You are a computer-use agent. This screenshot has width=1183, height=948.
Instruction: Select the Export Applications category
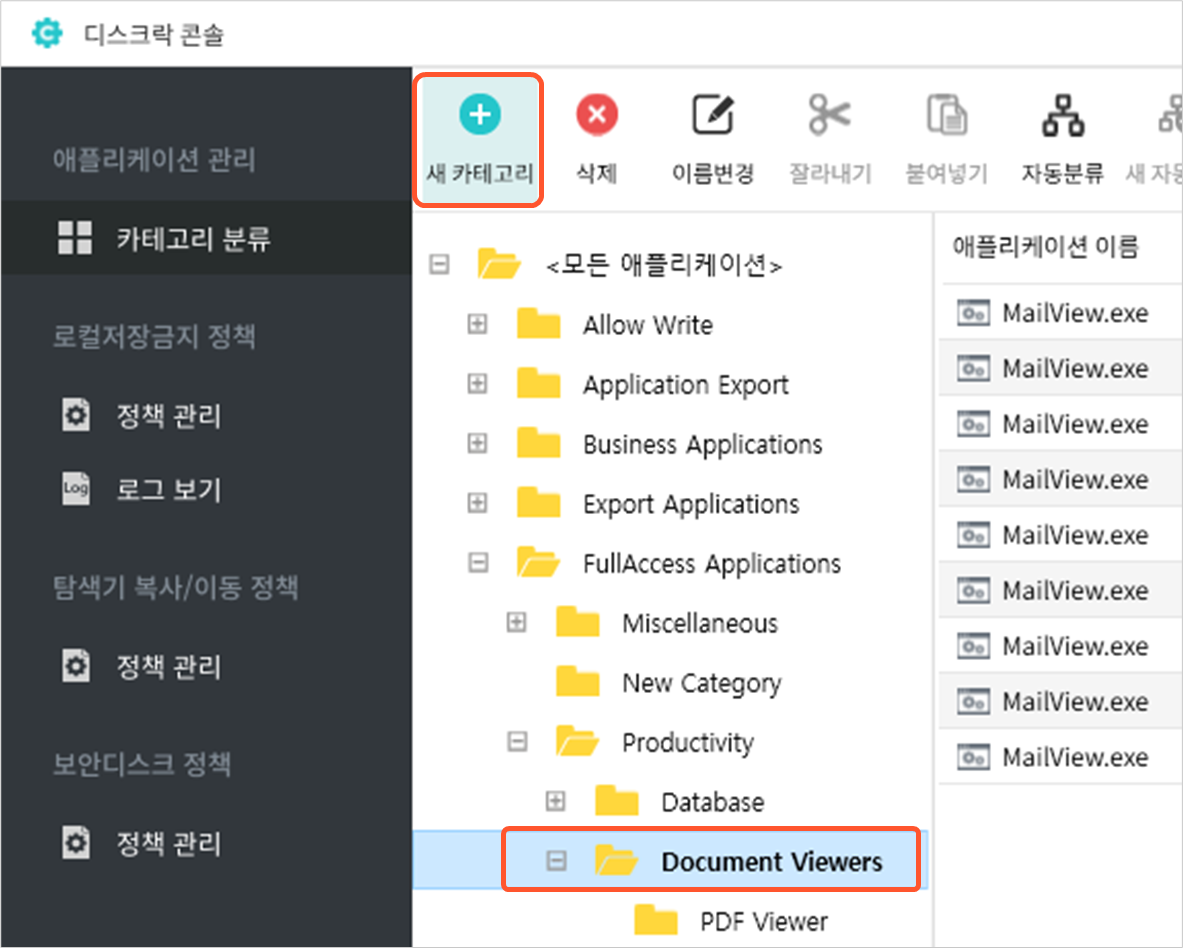(x=691, y=504)
